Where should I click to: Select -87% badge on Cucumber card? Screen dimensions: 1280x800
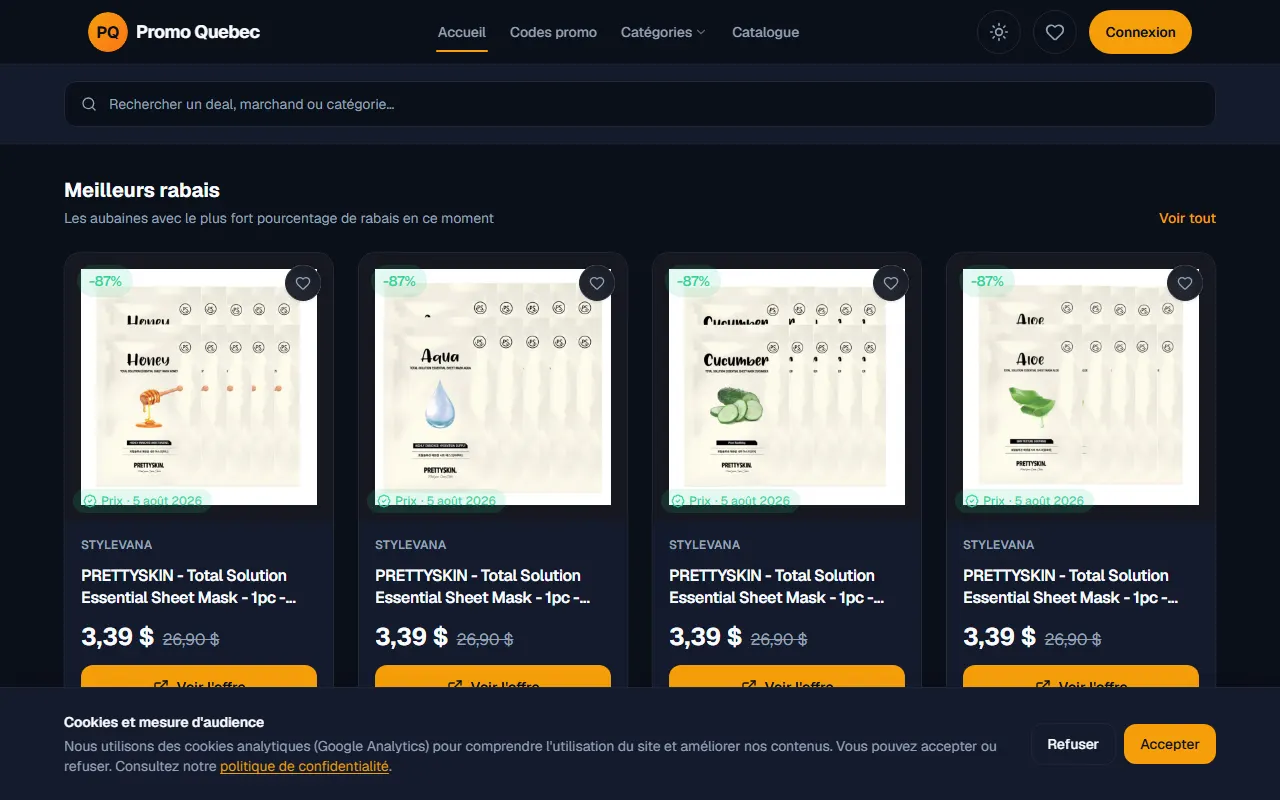(693, 281)
